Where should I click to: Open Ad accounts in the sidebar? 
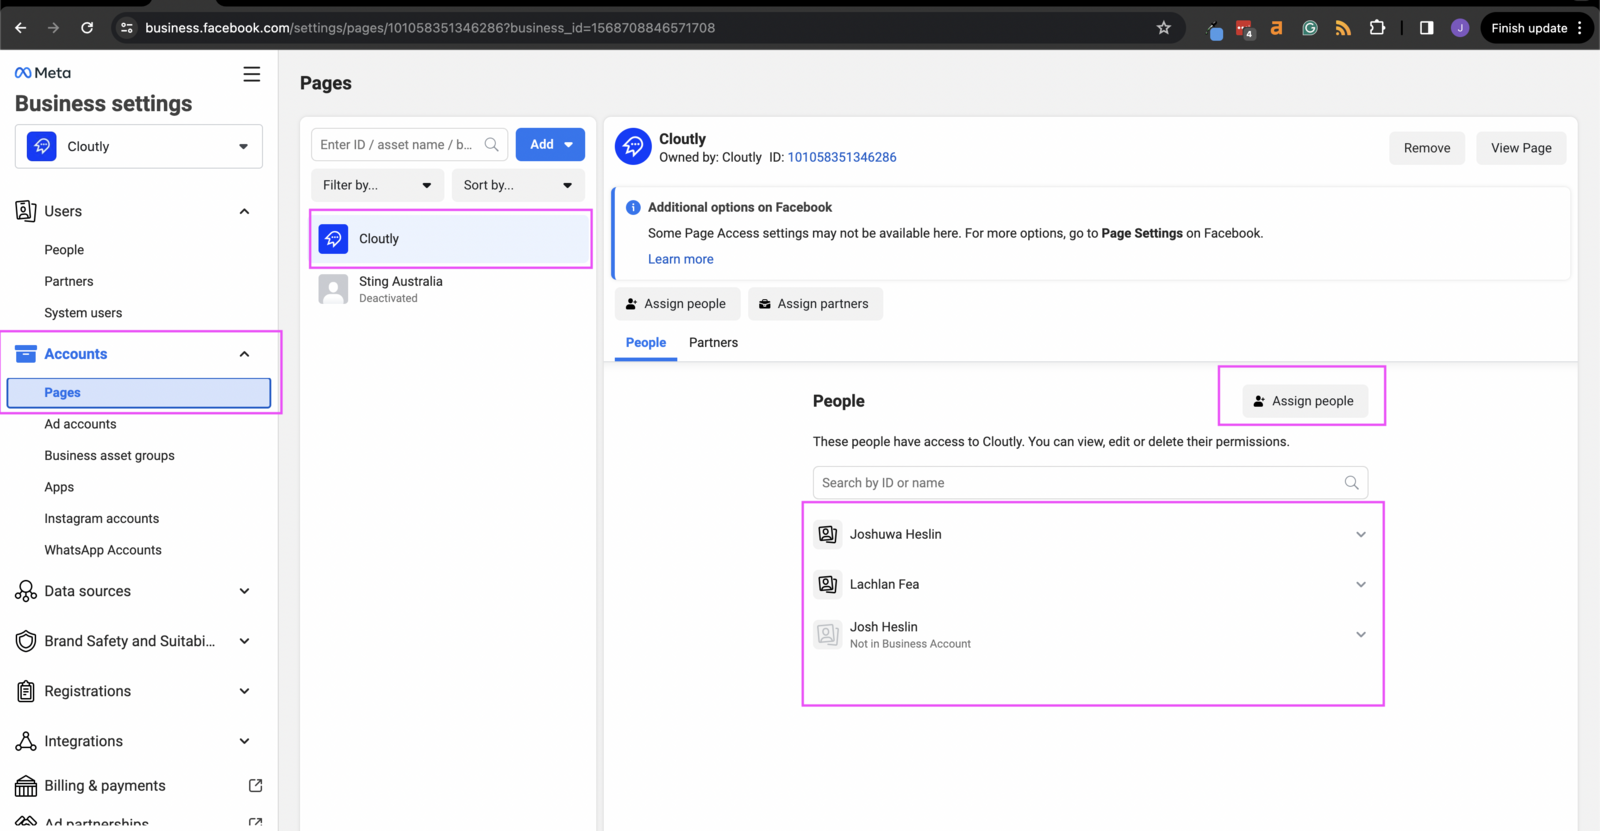80,424
